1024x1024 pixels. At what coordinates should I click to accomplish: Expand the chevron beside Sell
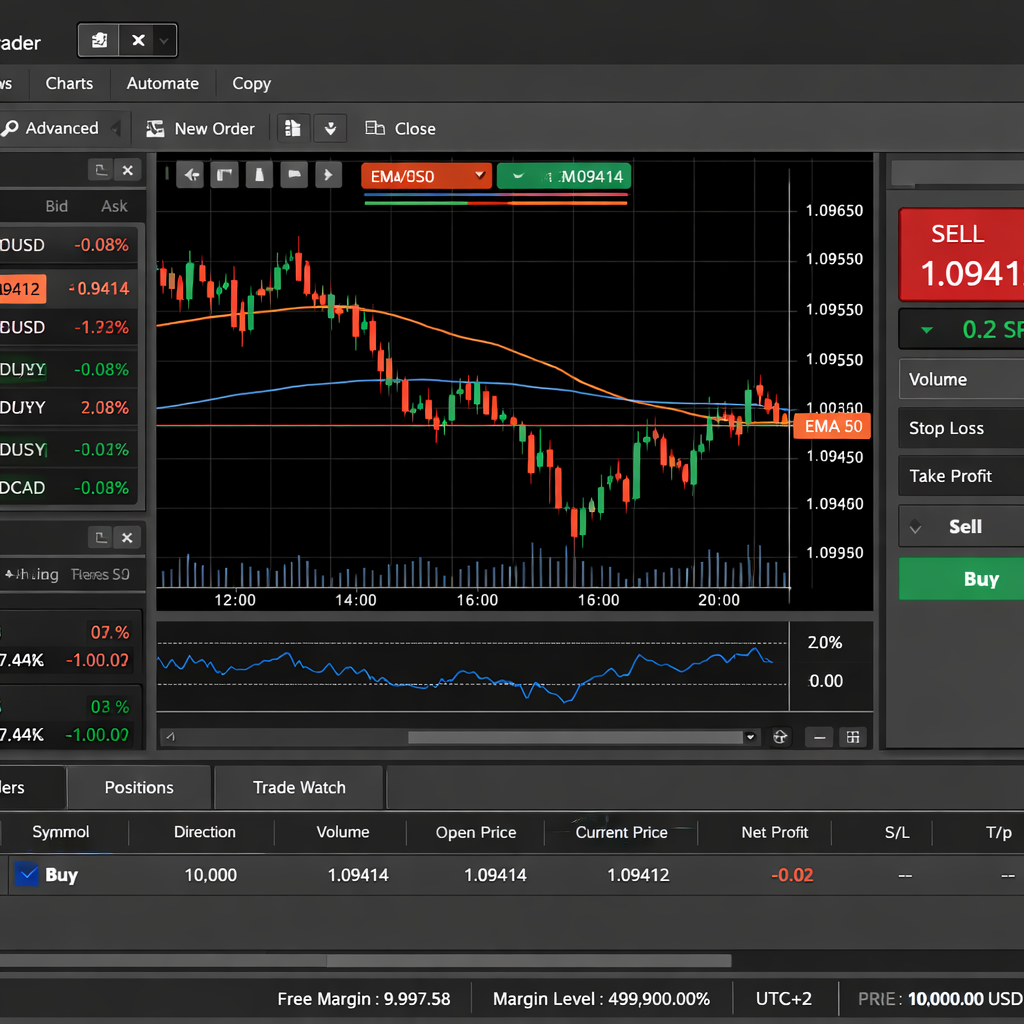[916, 527]
